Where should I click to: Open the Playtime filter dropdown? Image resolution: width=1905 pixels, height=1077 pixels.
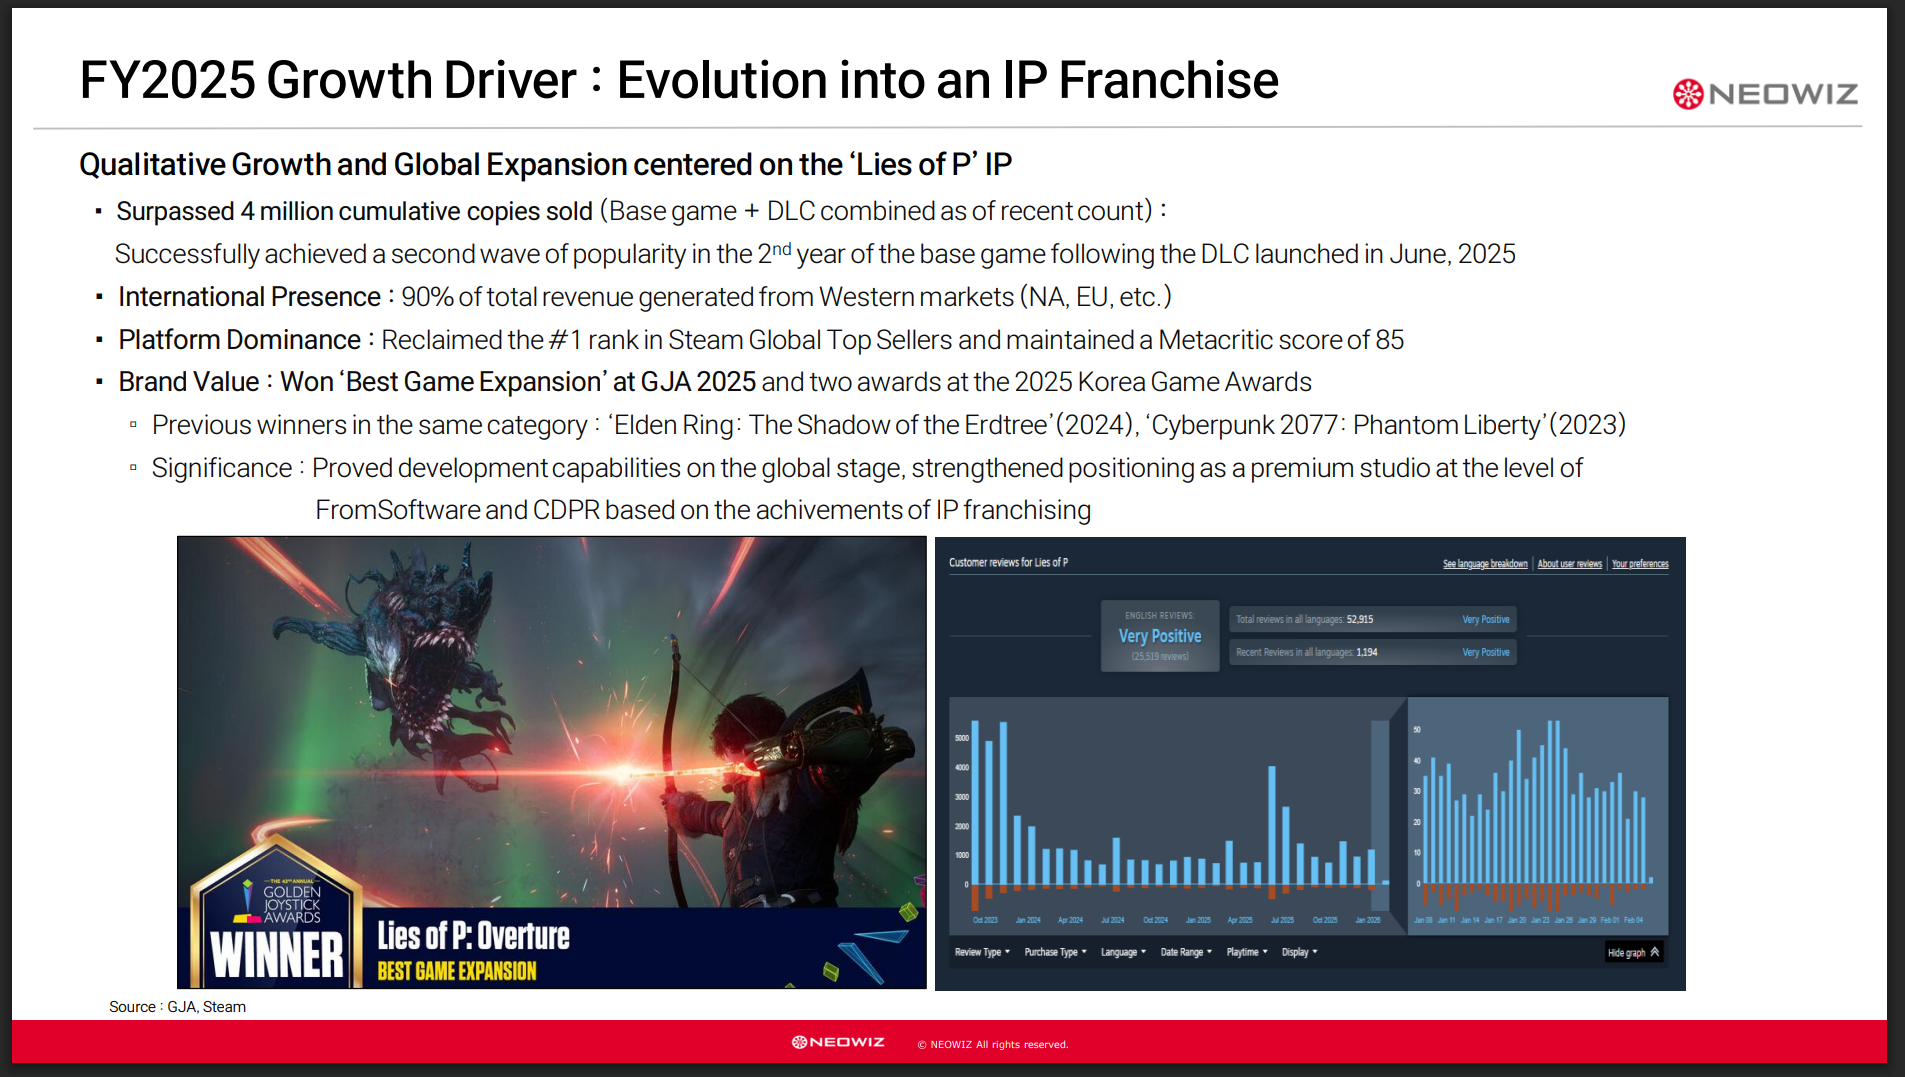(1247, 952)
